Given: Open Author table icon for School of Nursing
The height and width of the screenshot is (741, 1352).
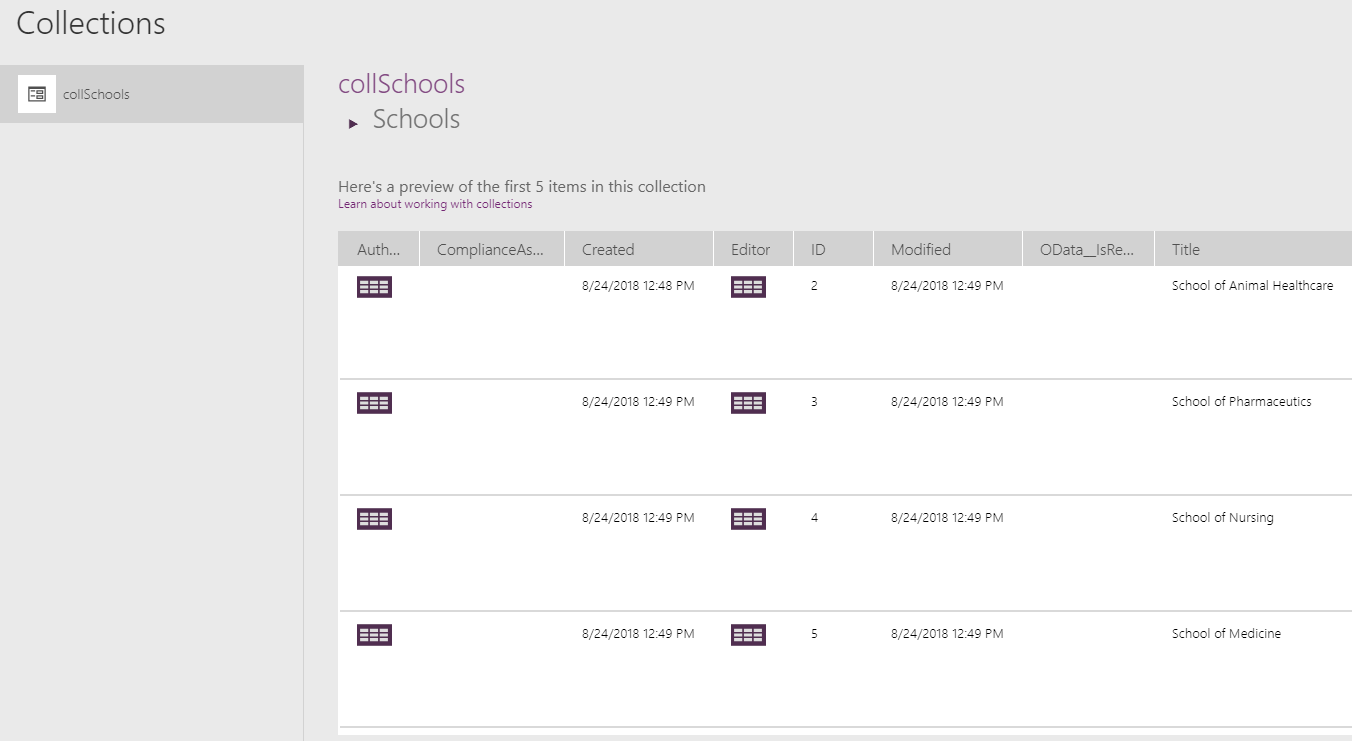Looking at the screenshot, I should click(374, 519).
